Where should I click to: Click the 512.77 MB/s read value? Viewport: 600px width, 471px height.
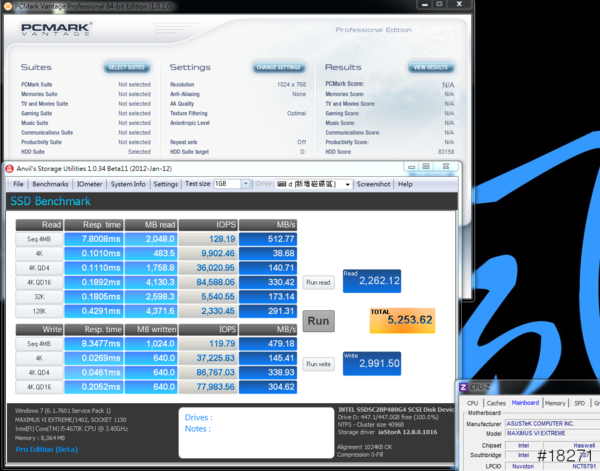click(268, 239)
